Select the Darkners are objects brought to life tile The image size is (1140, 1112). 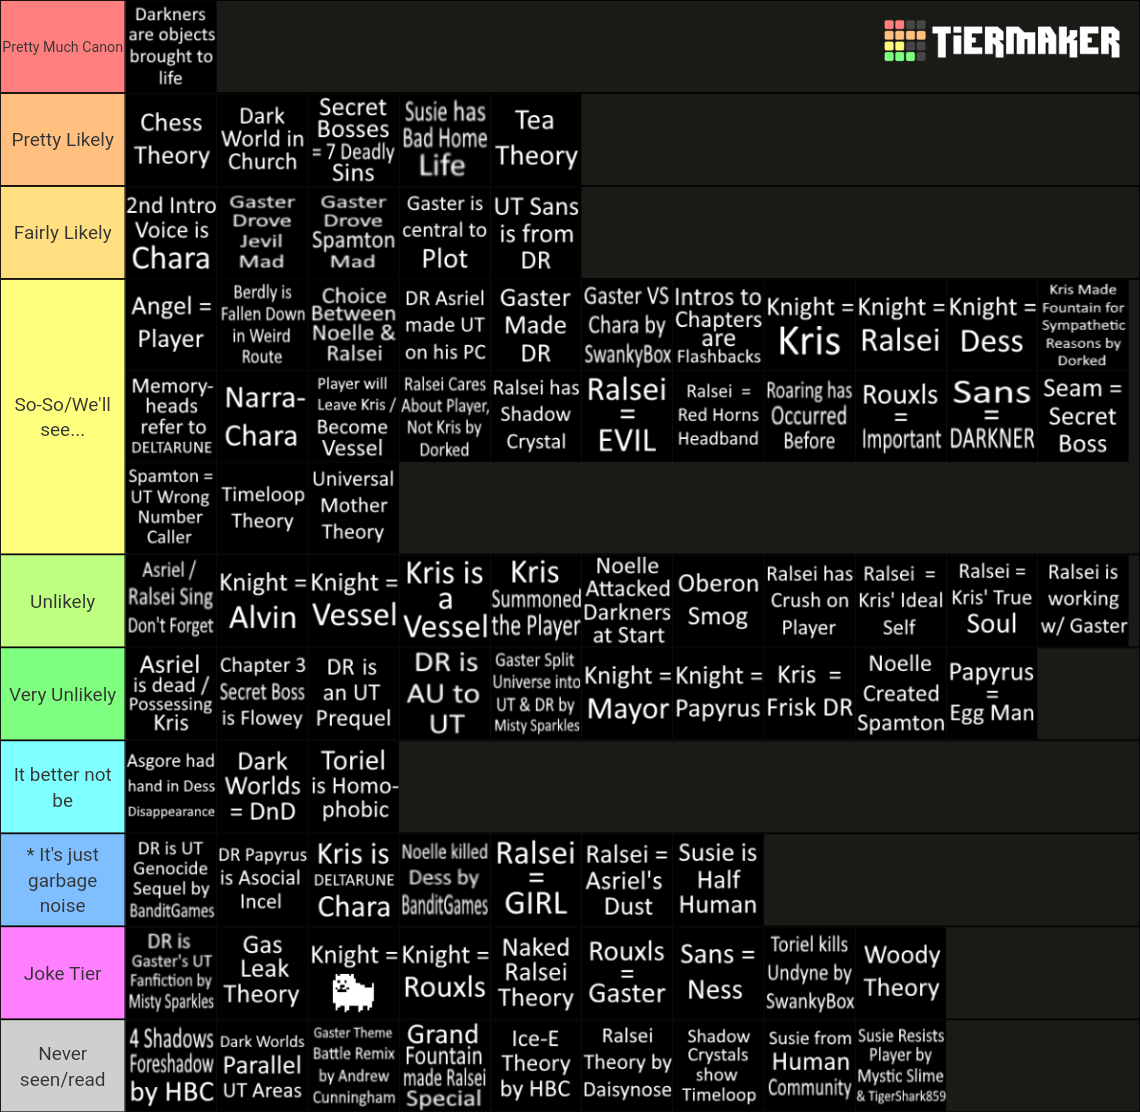click(x=171, y=47)
